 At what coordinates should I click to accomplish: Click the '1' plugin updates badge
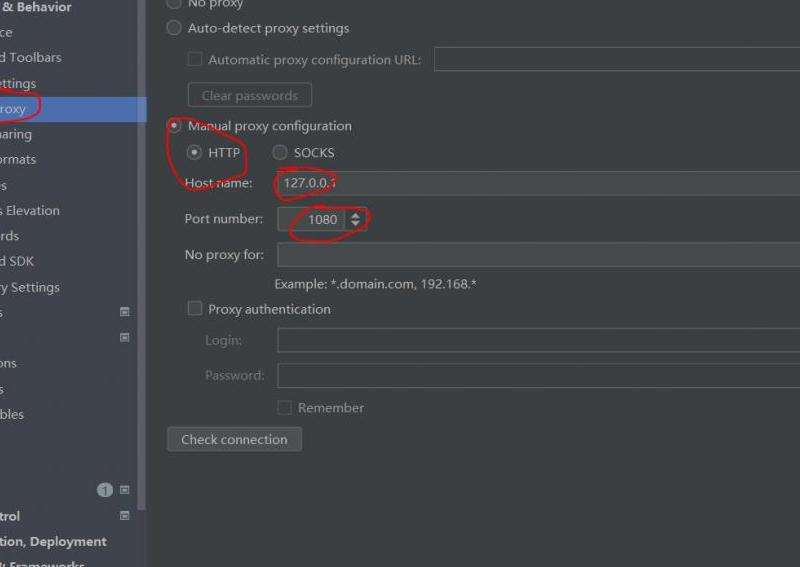(x=105, y=490)
